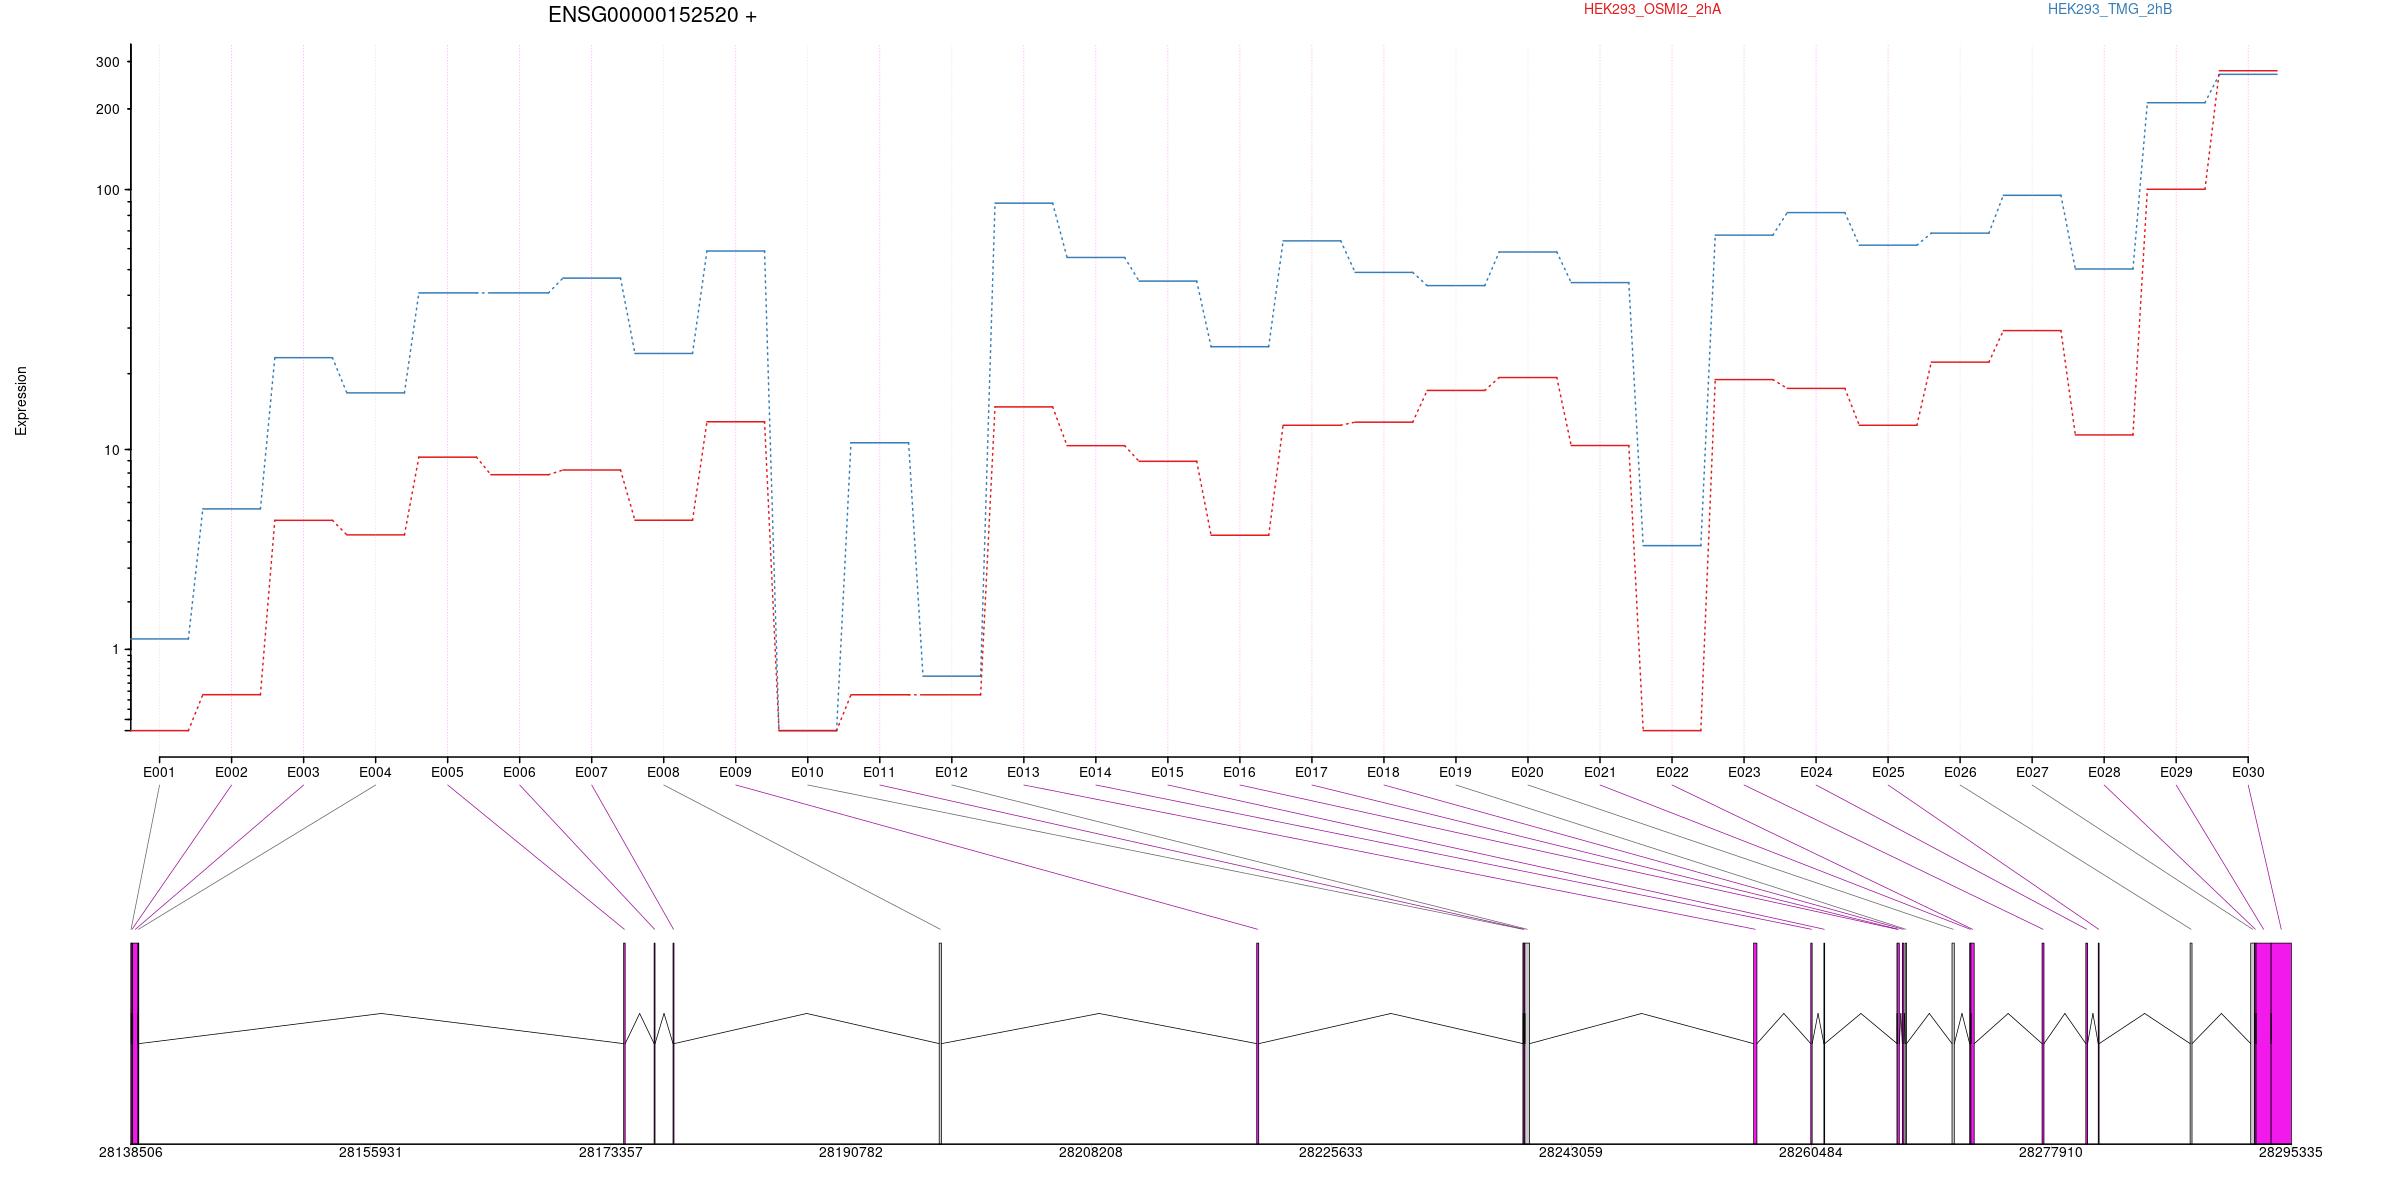This screenshot has width=2400, height=1200.
Task: Click the blue expression segment above E022
Action: pos(1672,546)
